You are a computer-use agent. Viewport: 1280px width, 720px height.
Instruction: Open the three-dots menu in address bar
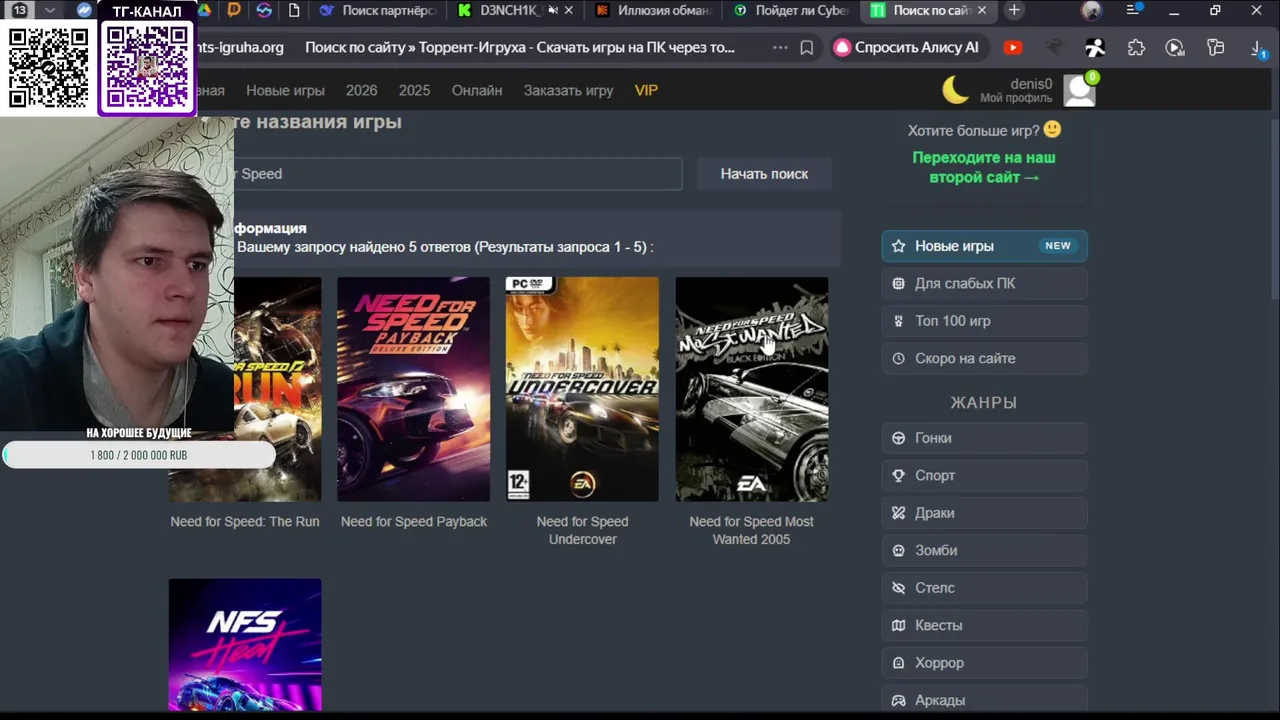pyautogui.click(x=780, y=48)
